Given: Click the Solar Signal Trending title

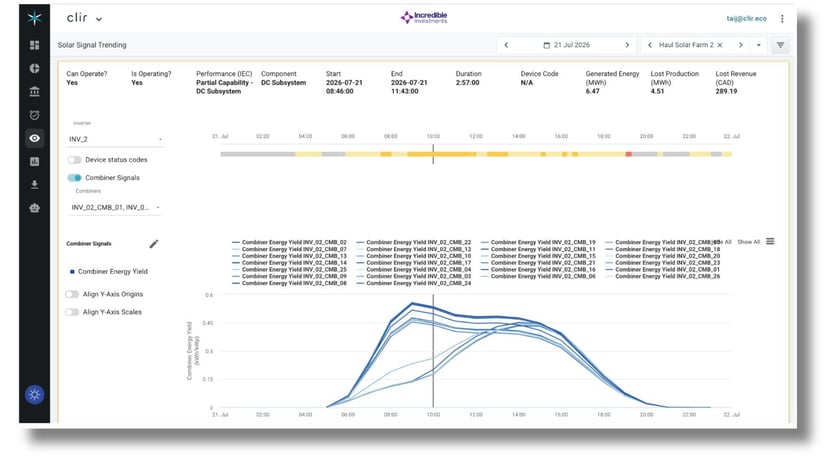Looking at the screenshot, I should [92, 45].
